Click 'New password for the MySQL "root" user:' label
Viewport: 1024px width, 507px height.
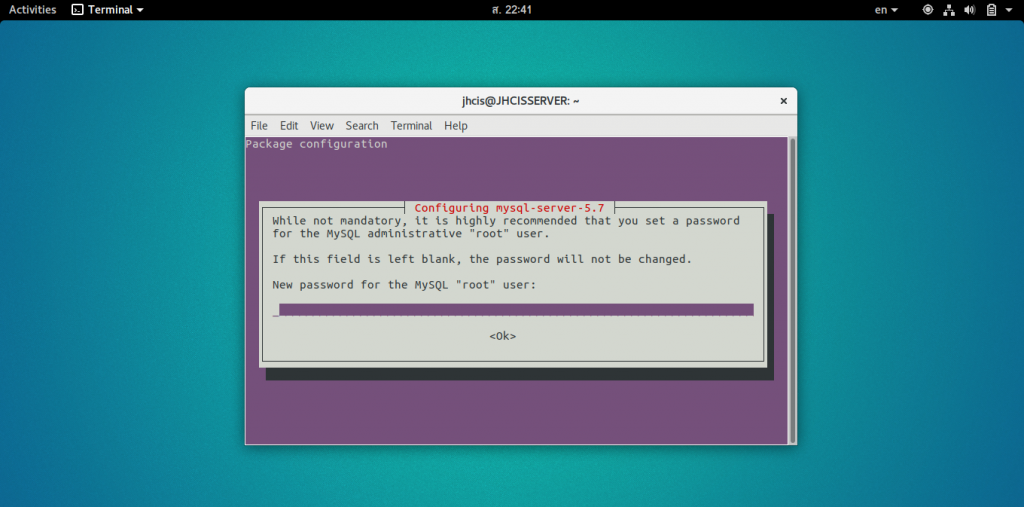pos(404,285)
